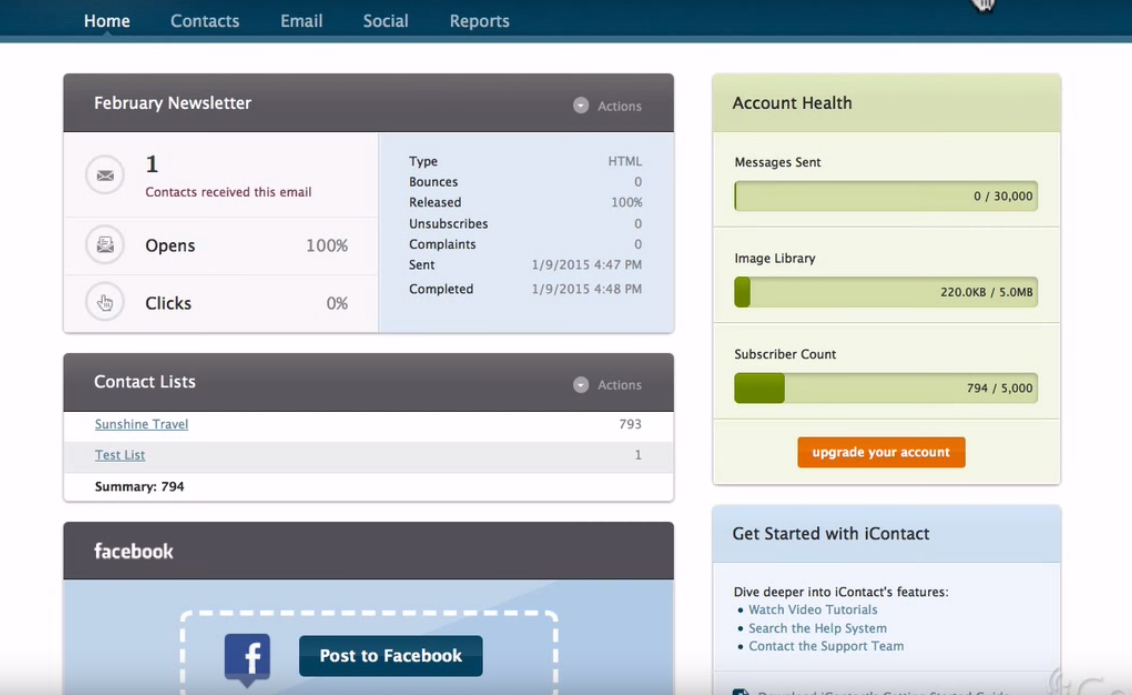This screenshot has width=1132, height=695.
Task: Click Search the Help System link
Action: [x=817, y=629]
